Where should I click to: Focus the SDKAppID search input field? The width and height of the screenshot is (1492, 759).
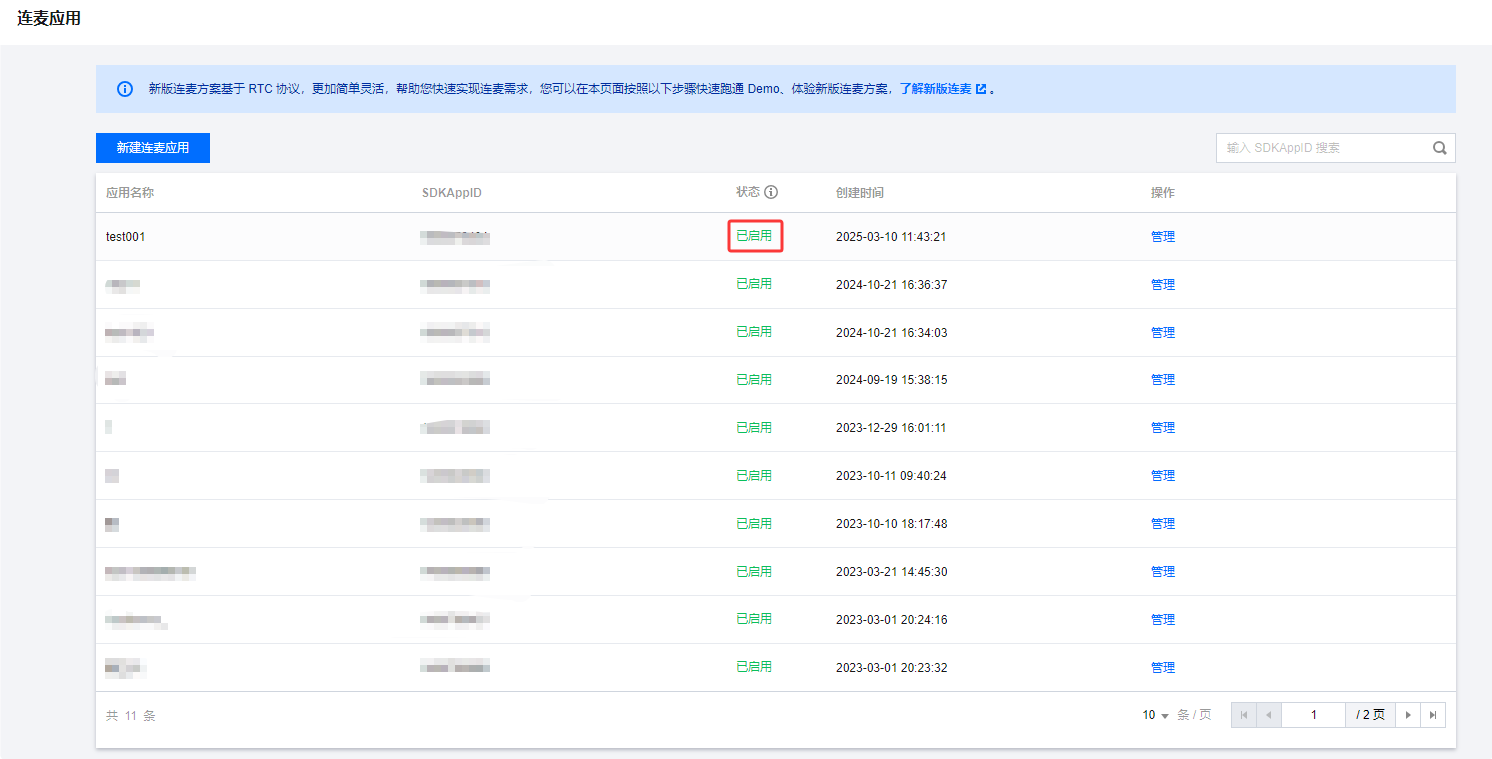1322,148
